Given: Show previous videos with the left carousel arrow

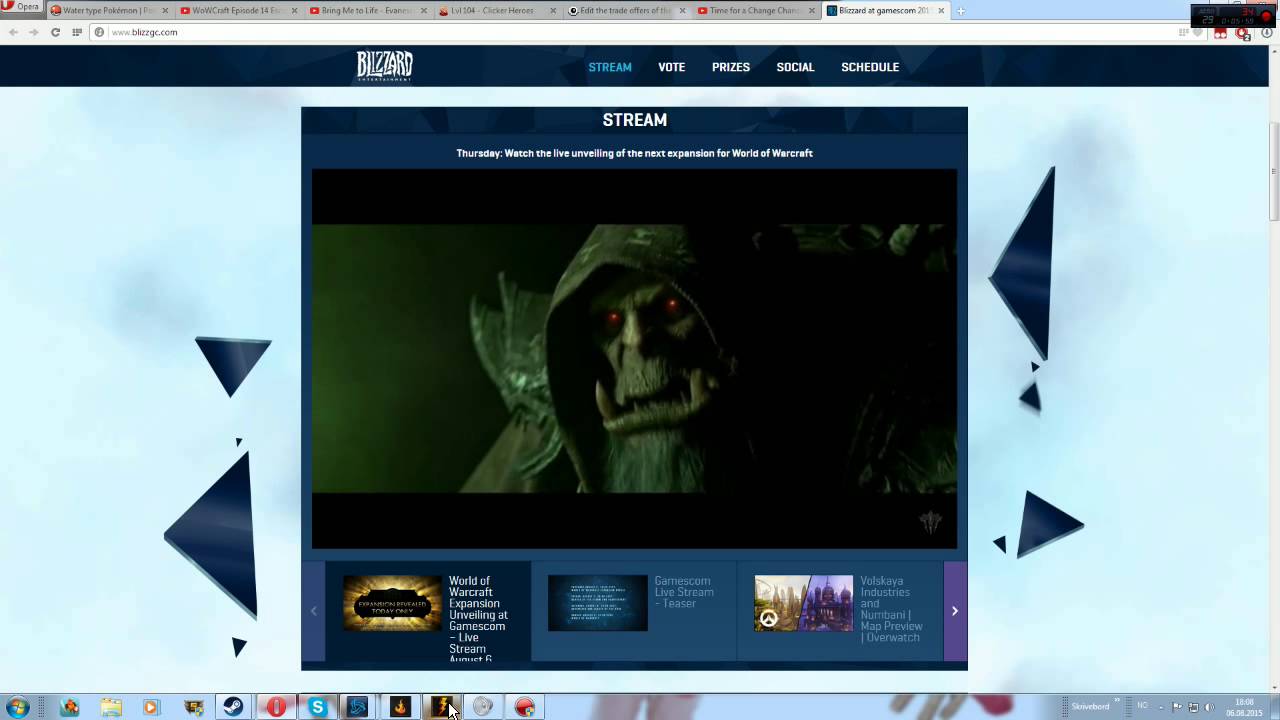Looking at the screenshot, I should click(313, 611).
